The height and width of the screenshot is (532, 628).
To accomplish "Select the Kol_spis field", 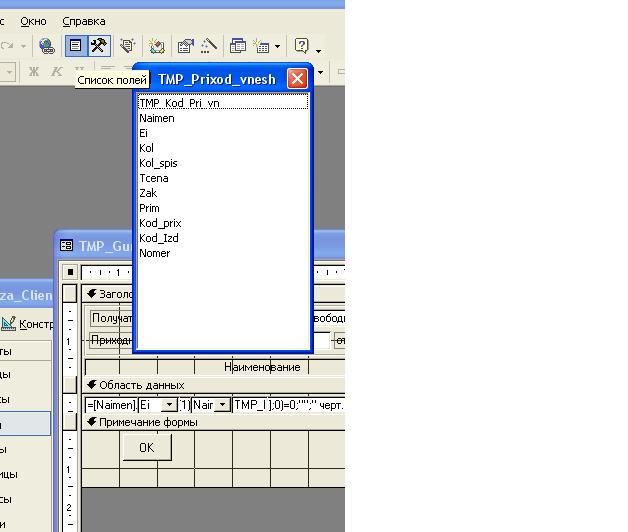I will (223, 163).
